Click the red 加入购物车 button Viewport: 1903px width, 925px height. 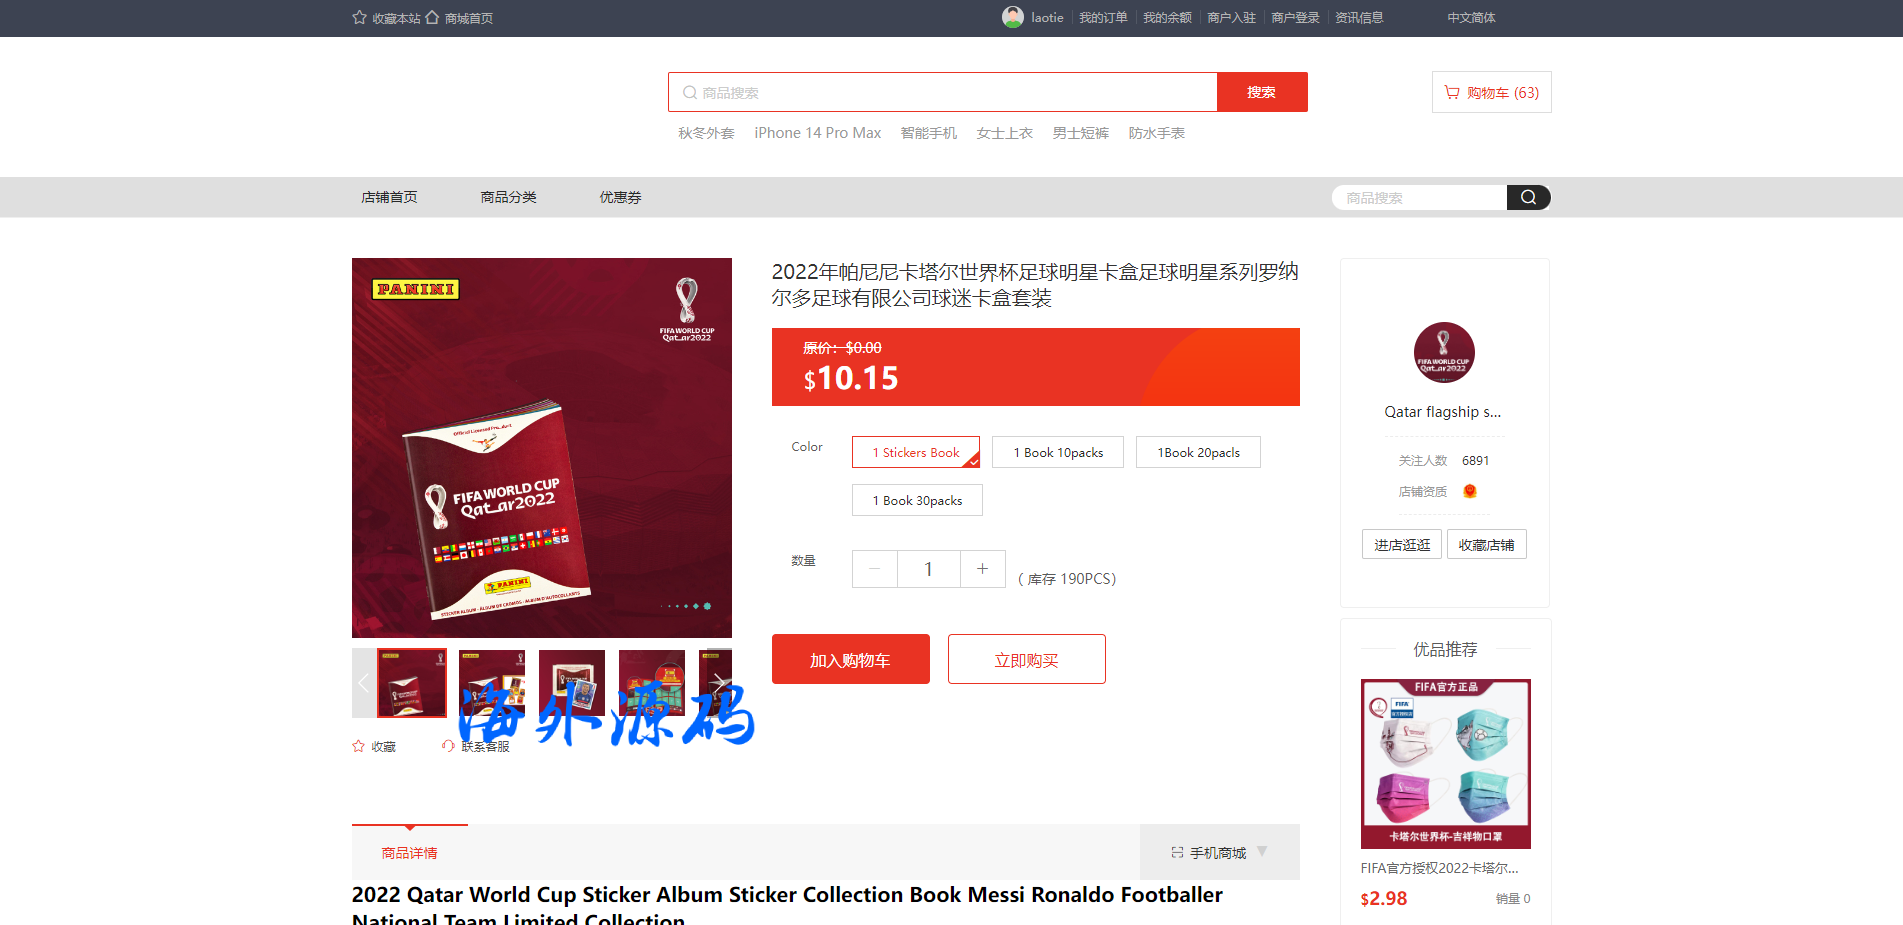point(851,659)
